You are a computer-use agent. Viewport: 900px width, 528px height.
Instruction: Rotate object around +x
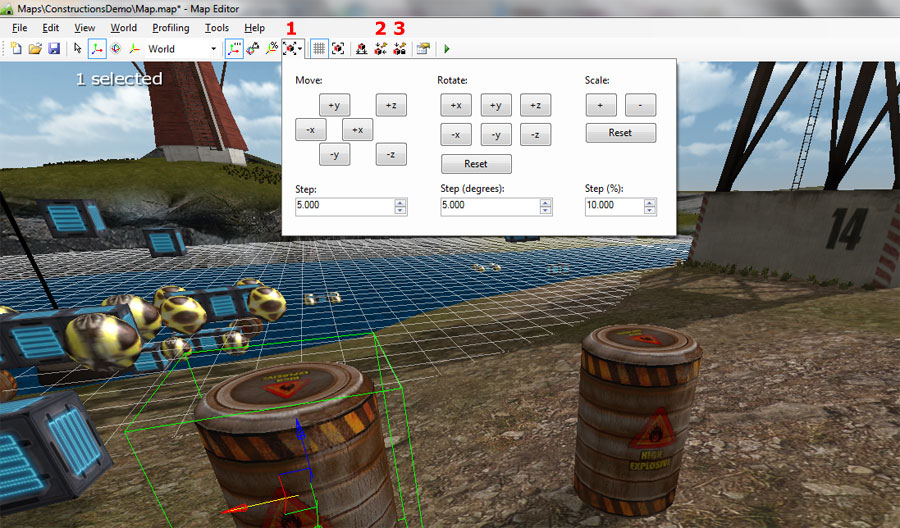456,105
